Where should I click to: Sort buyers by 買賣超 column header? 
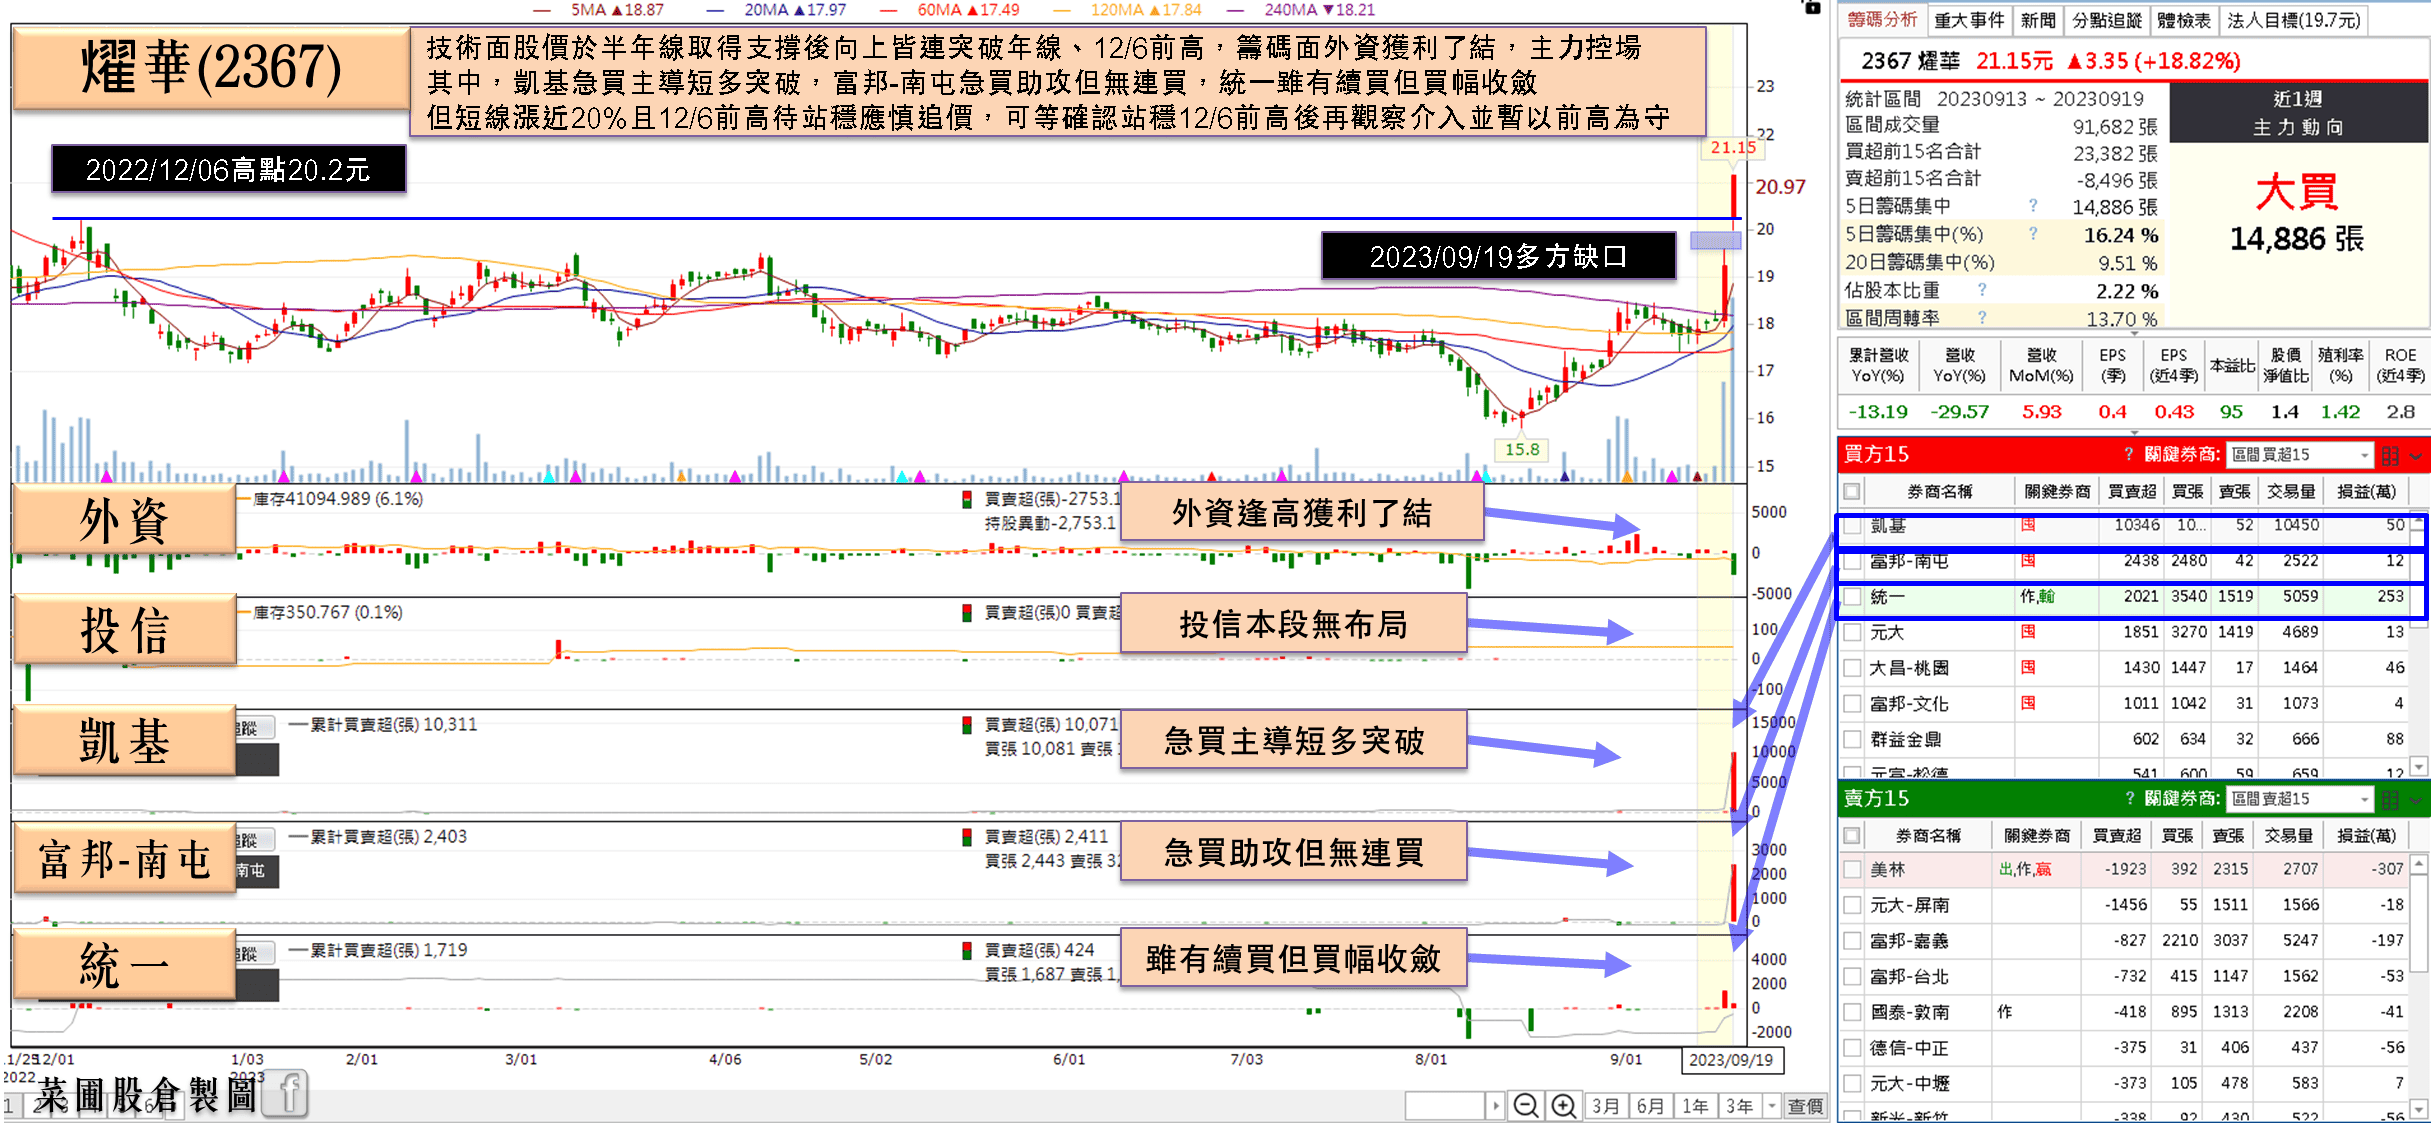point(2132,491)
